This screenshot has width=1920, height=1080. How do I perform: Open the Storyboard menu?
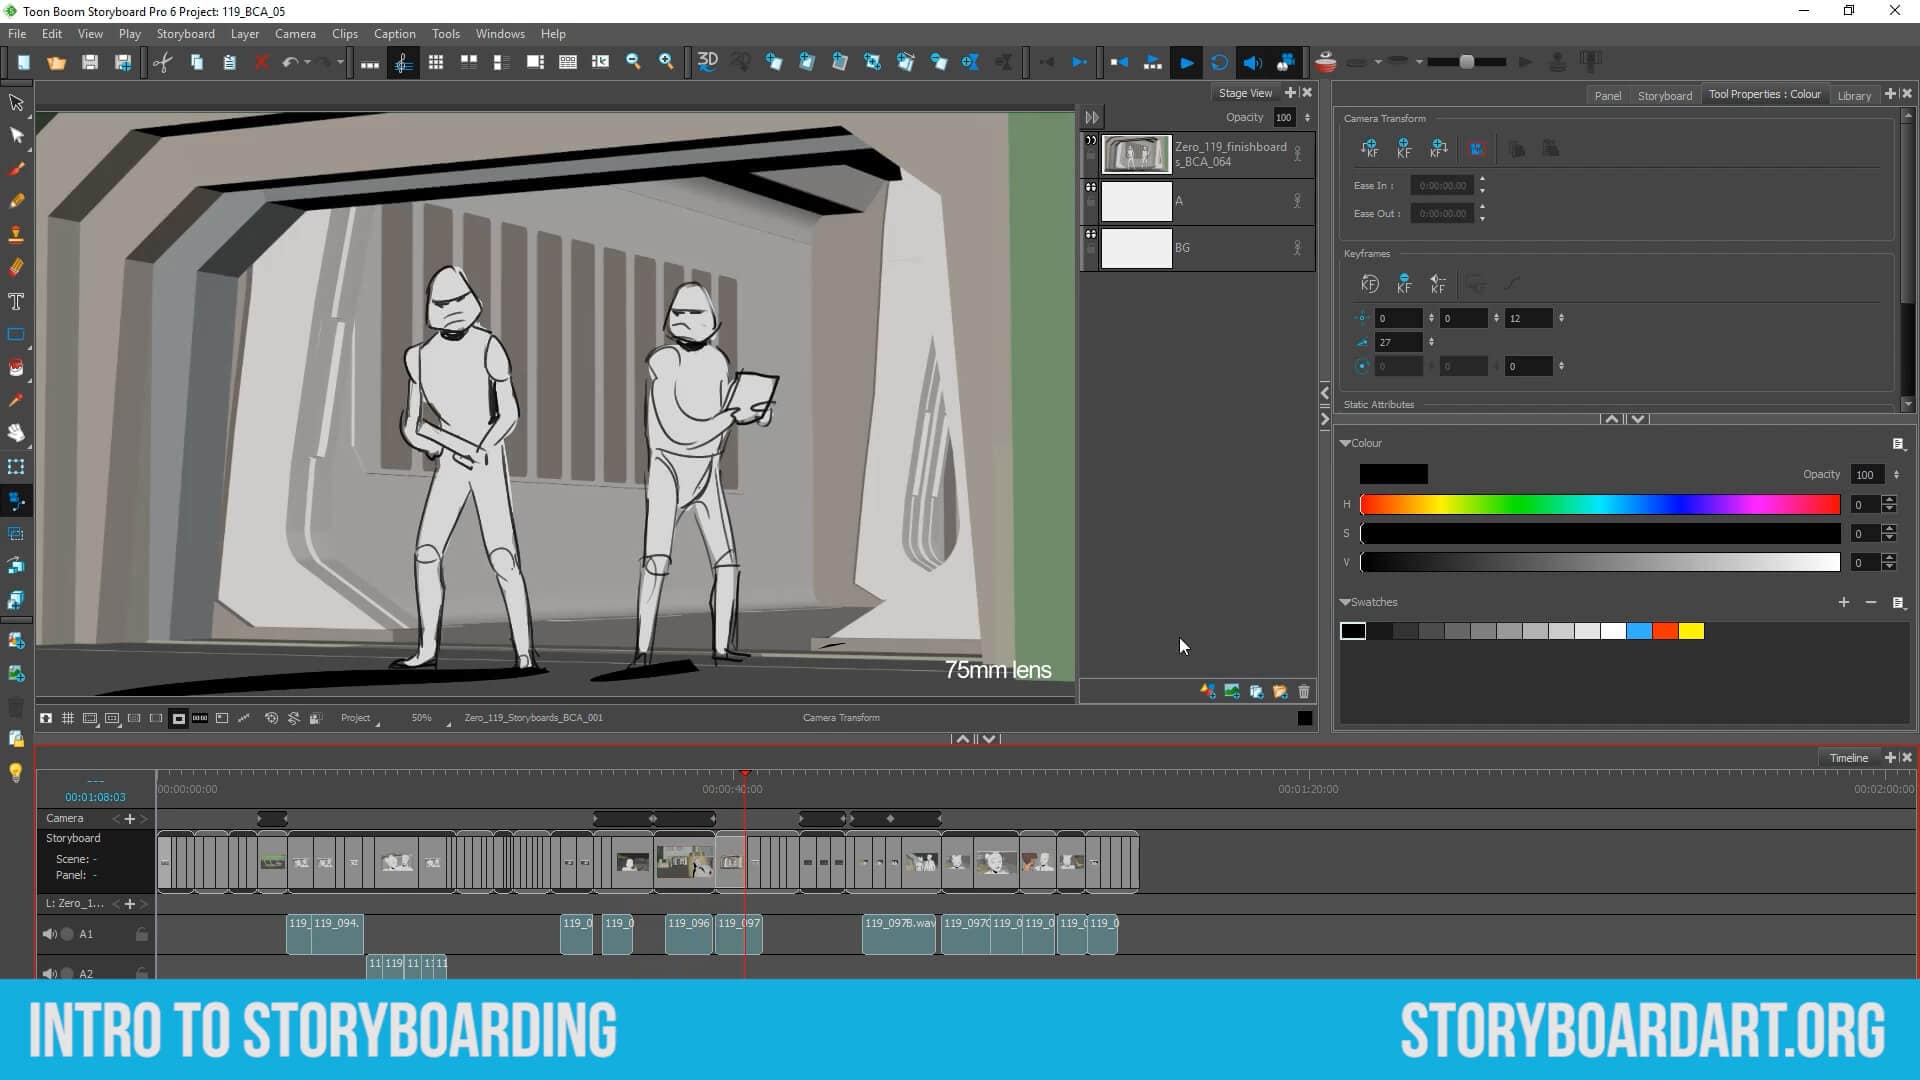tap(185, 33)
